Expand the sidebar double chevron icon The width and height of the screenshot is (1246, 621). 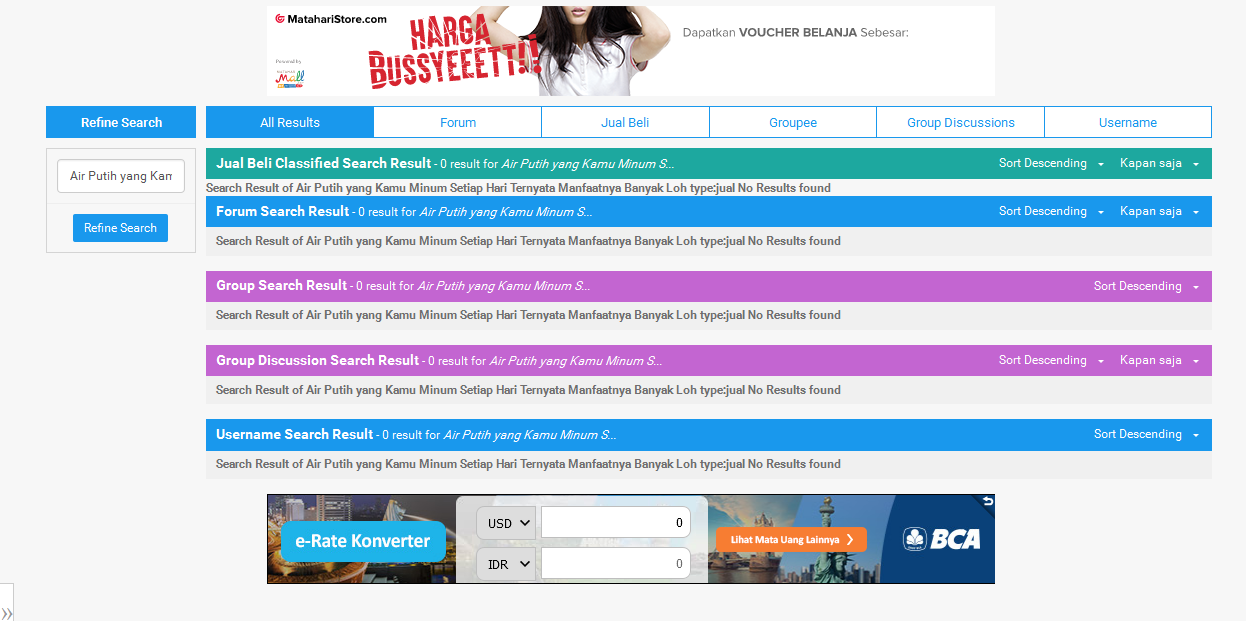[x=6, y=612]
